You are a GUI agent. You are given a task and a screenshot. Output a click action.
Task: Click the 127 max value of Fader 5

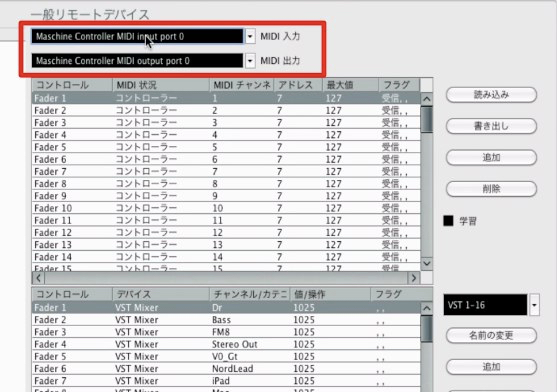pos(334,147)
